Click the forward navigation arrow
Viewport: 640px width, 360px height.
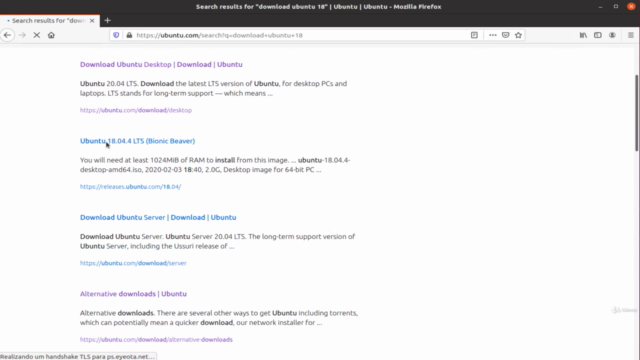point(22,35)
